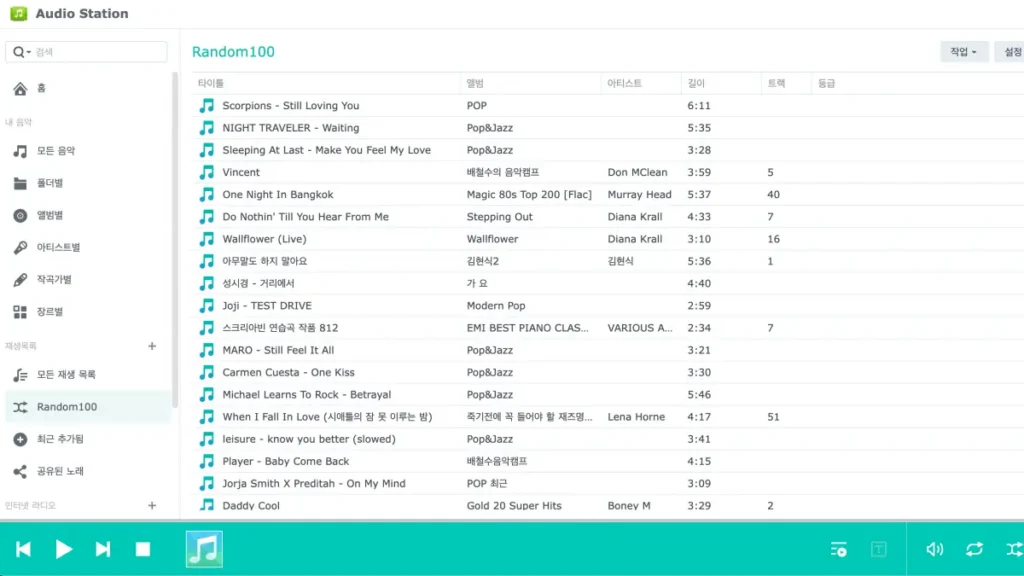The image size is (1024, 576).
Task: Browse by genre (장르별)
Action: 88,312
